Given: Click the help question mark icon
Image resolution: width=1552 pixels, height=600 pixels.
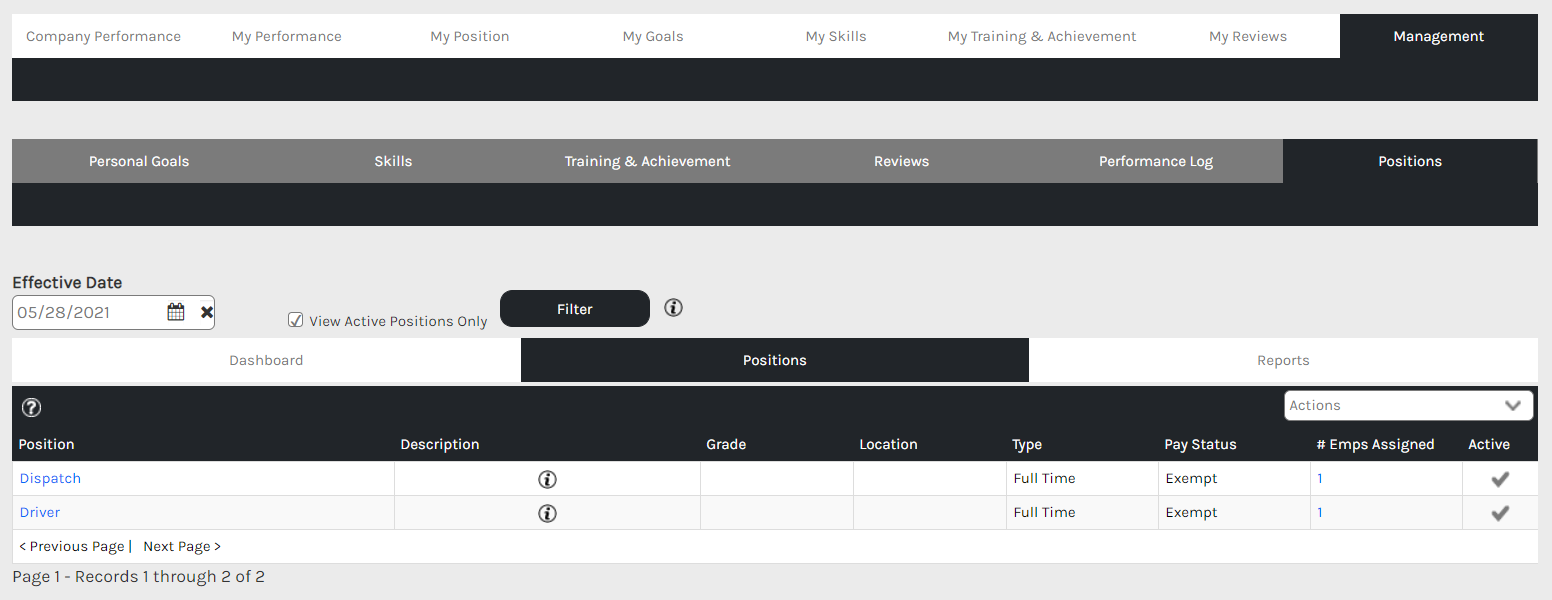Looking at the screenshot, I should click(31, 407).
